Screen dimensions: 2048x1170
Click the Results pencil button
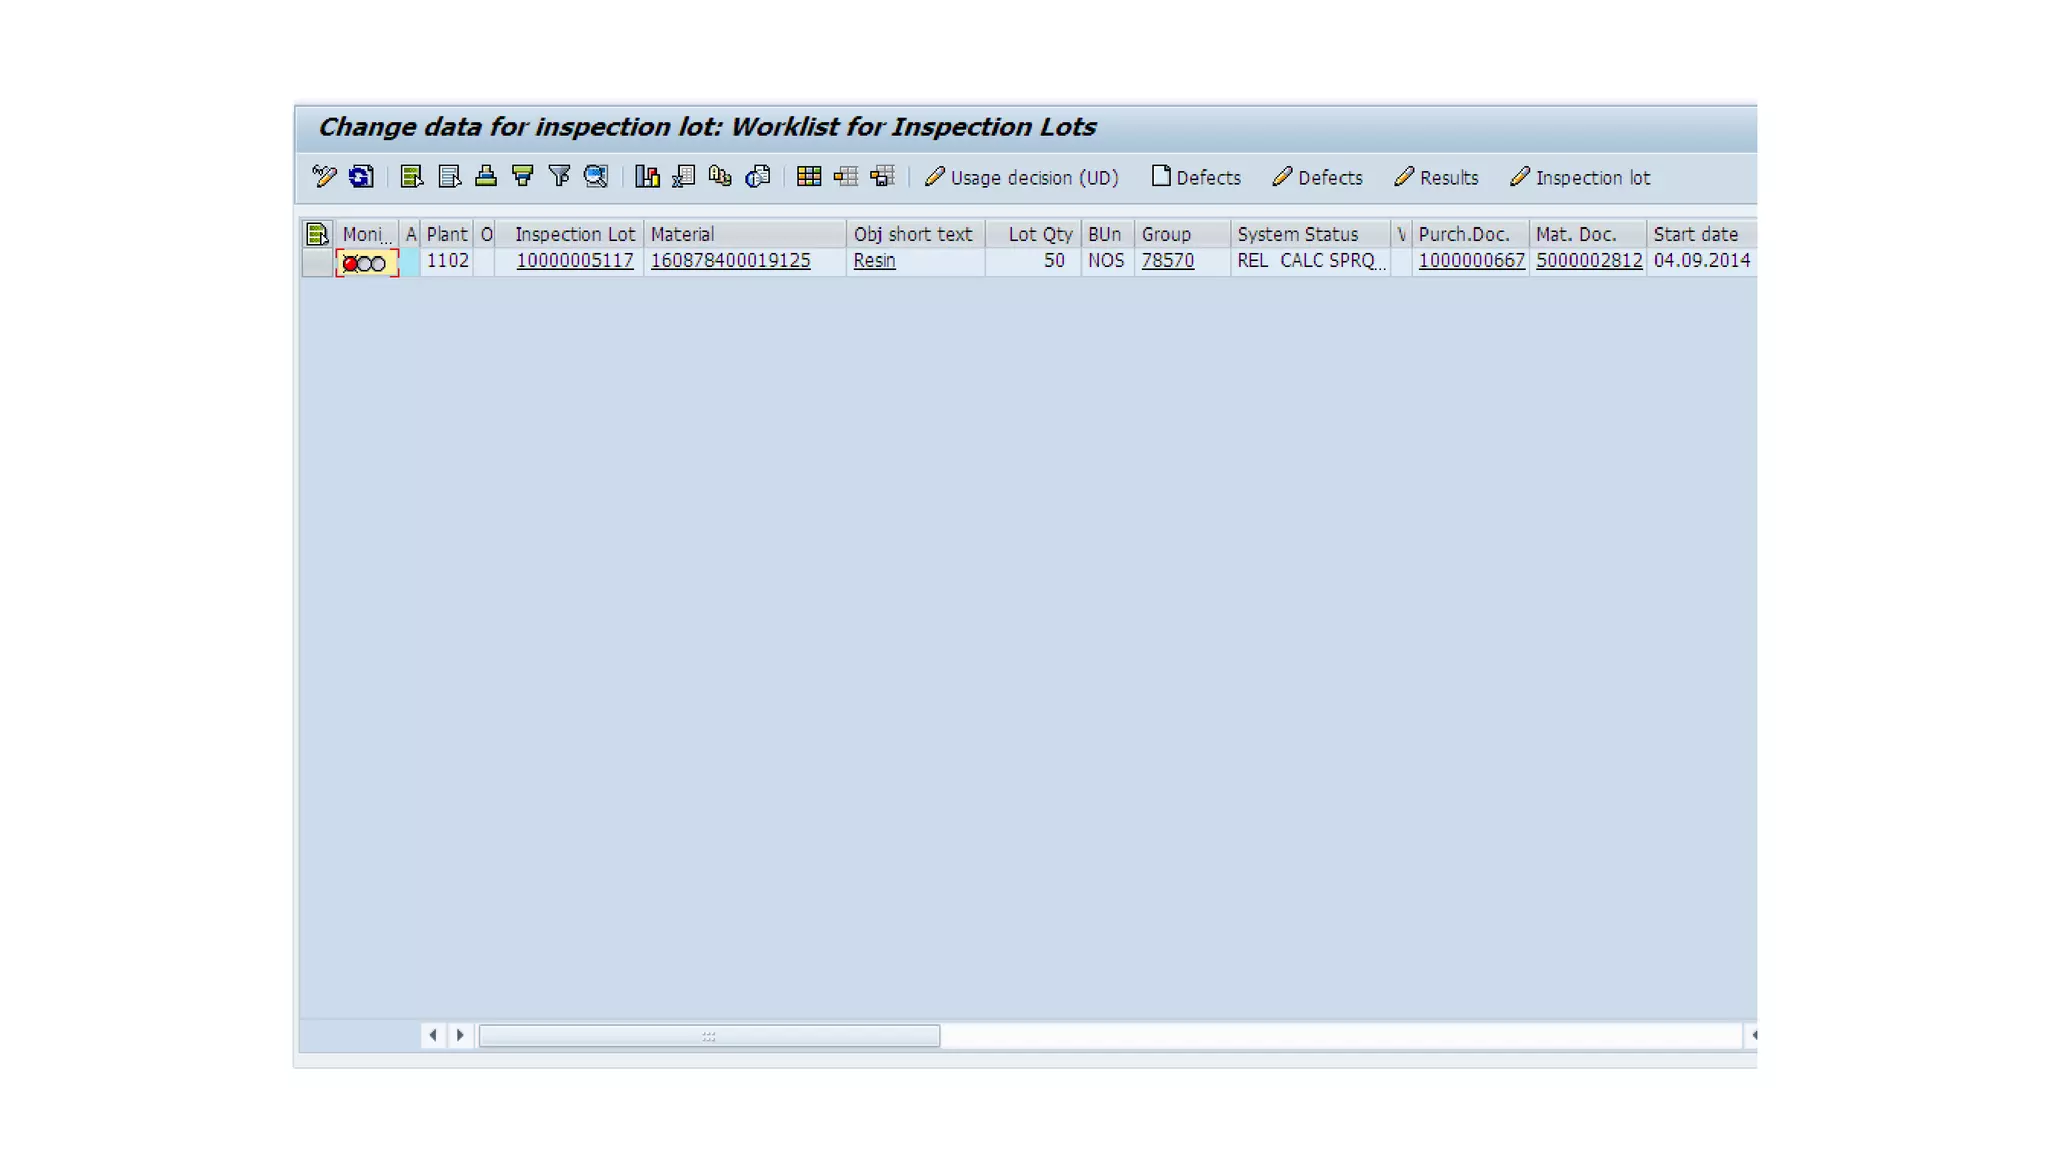click(x=1436, y=177)
